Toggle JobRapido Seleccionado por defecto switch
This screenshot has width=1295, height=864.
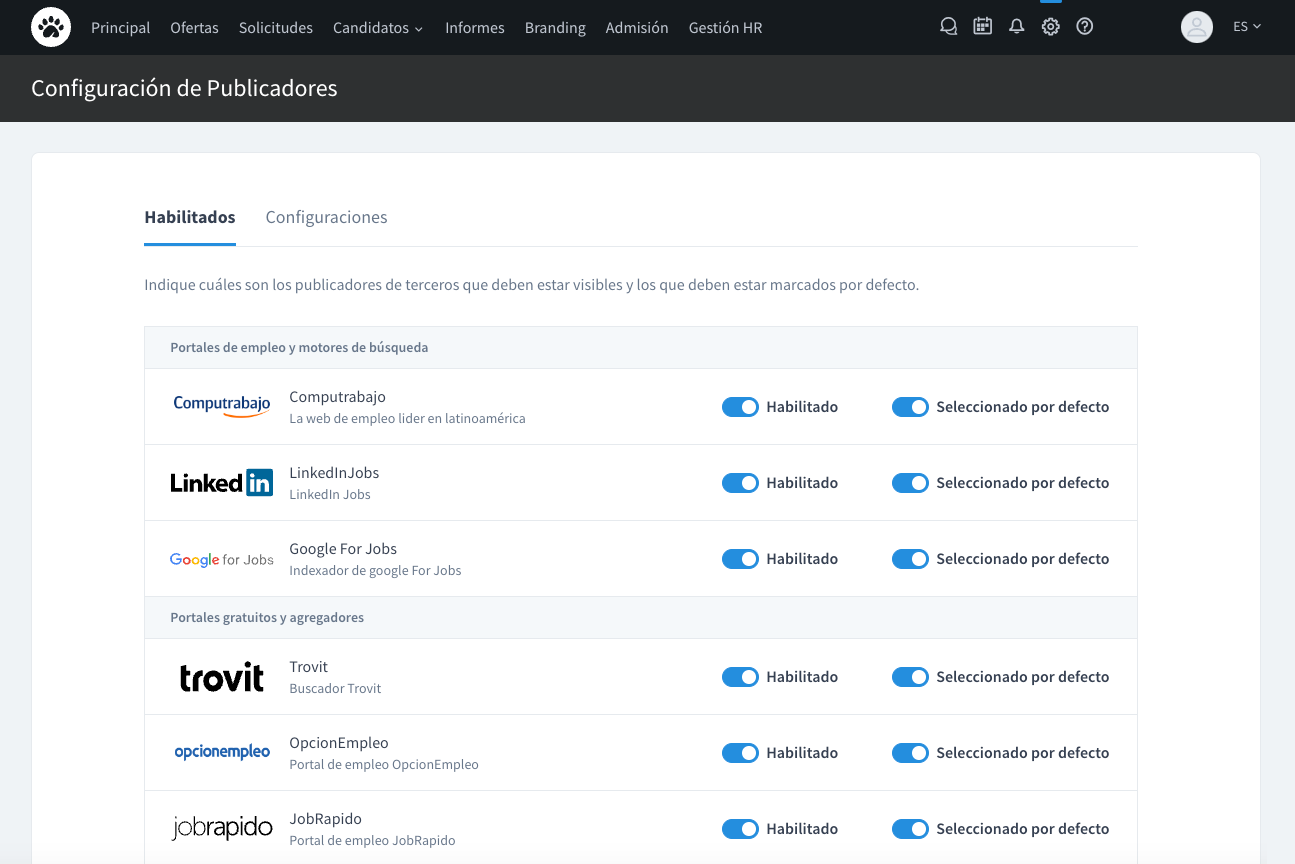coord(910,829)
